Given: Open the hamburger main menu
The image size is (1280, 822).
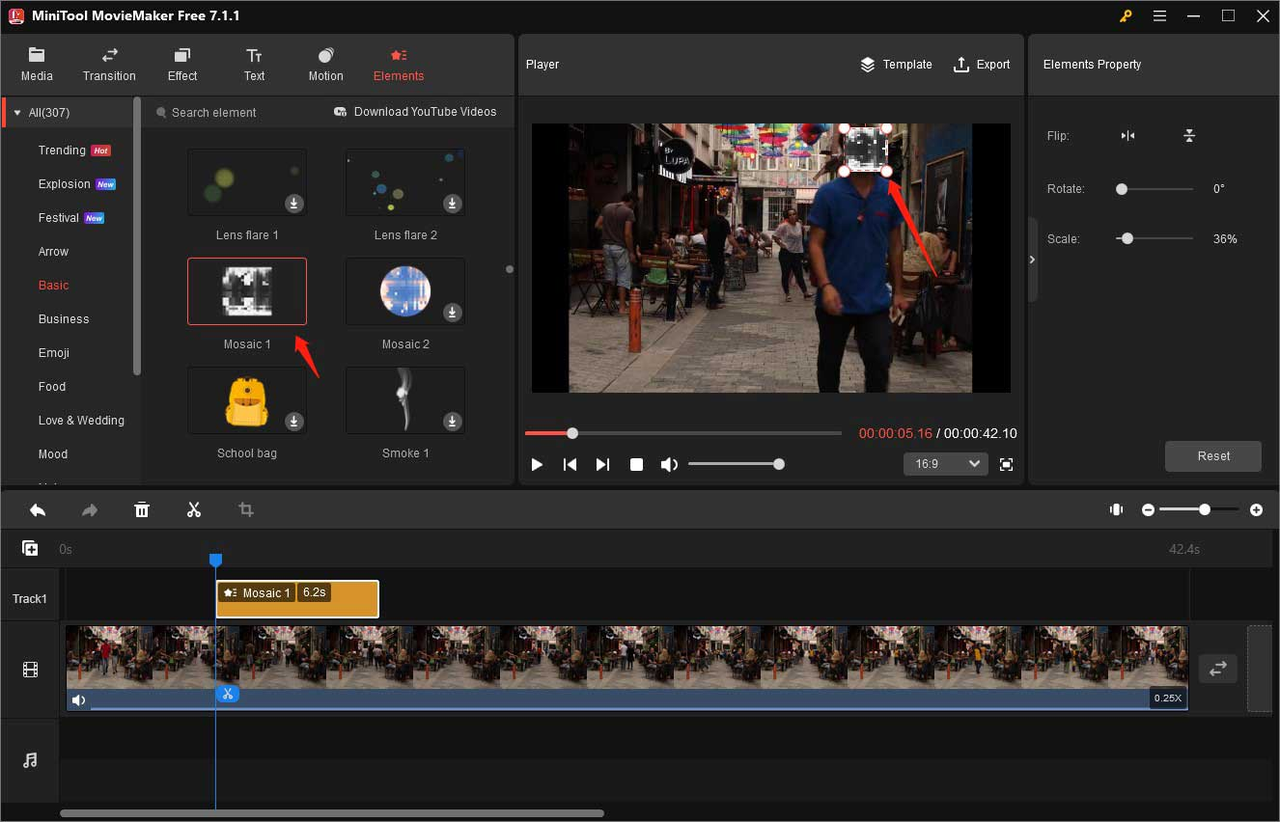Looking at the screenshot, I should (x=1160, y=16).
